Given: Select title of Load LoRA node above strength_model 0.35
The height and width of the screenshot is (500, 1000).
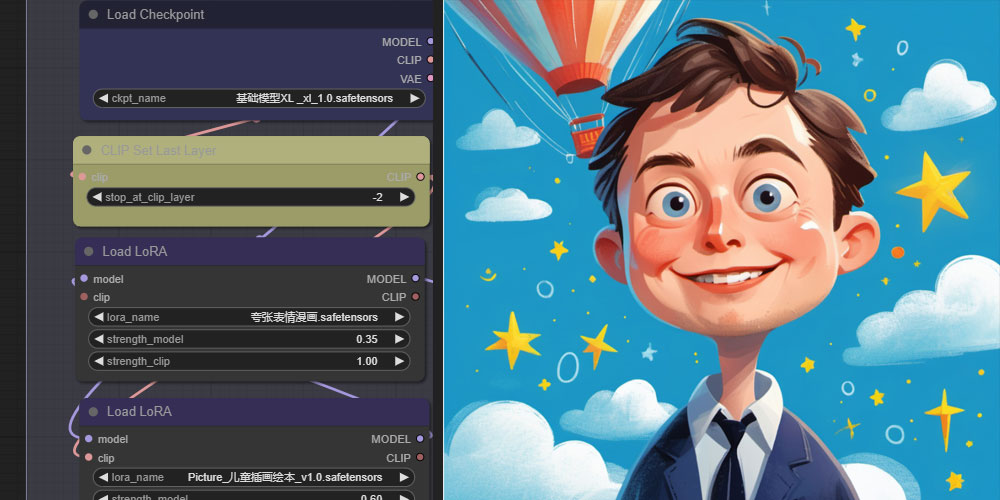Looking at the screenshot, I should click(135, 252).
